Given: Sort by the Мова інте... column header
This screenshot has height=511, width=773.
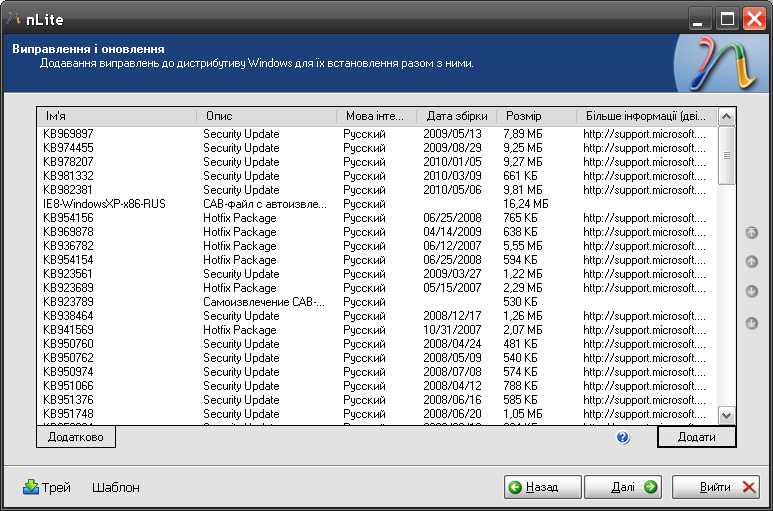Looking at the screenshot, I should point(377,116).
